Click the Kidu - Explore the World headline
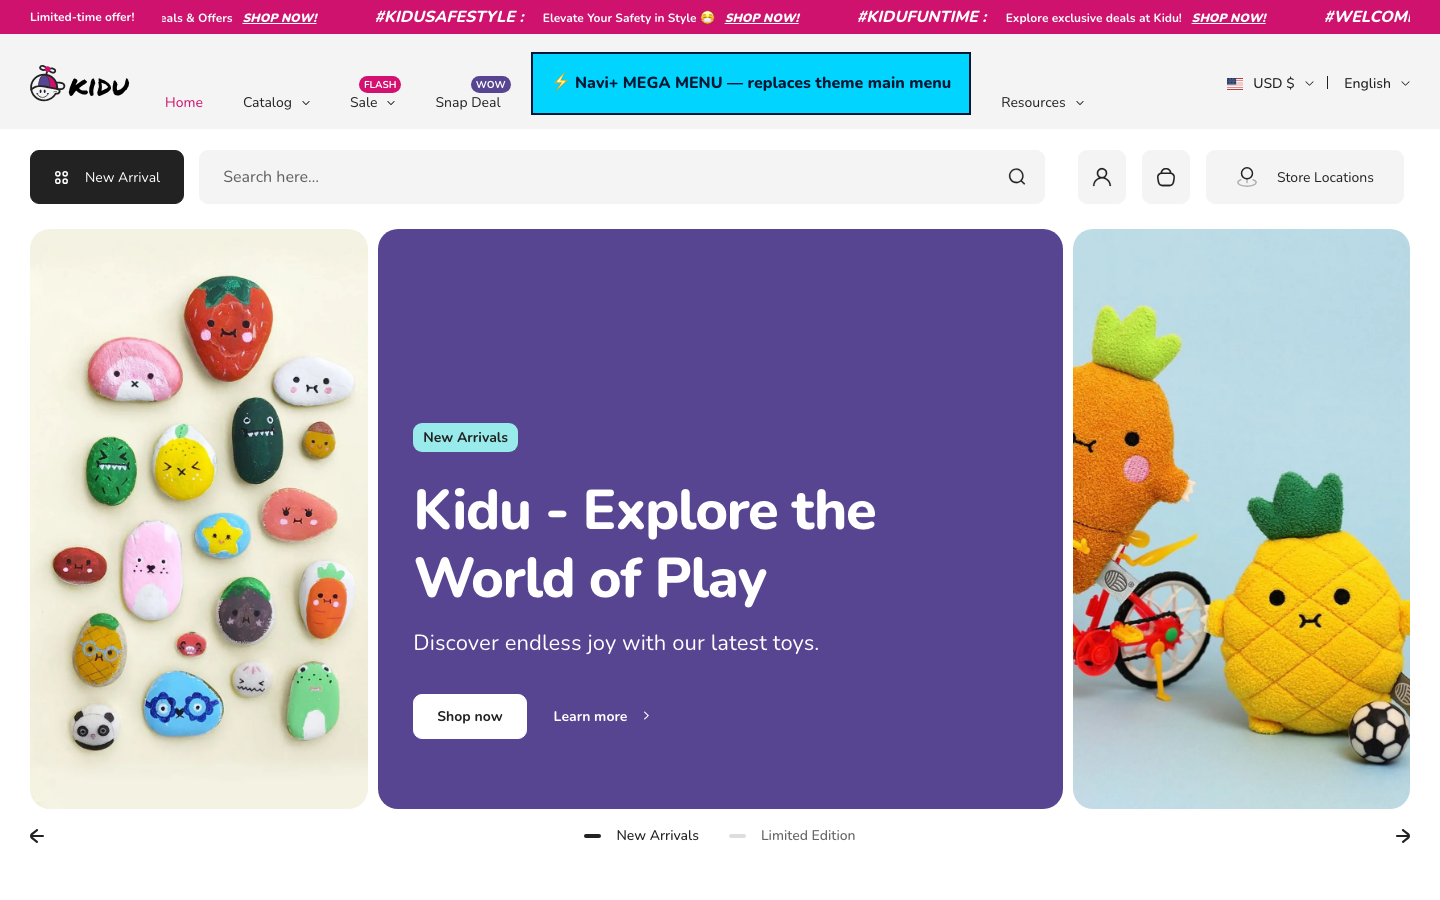Screen dimensions: 1440x900 tap(645, 544)
